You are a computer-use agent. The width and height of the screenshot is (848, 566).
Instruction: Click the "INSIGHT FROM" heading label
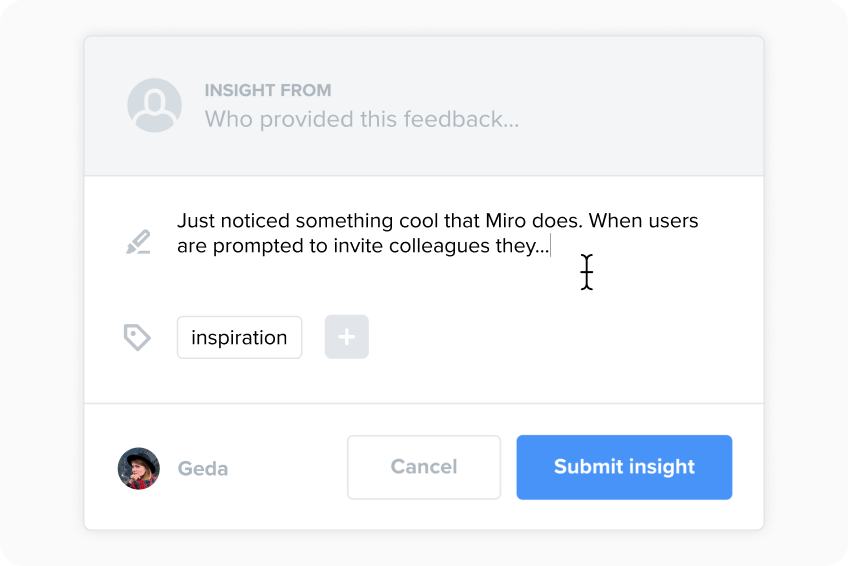268,90
